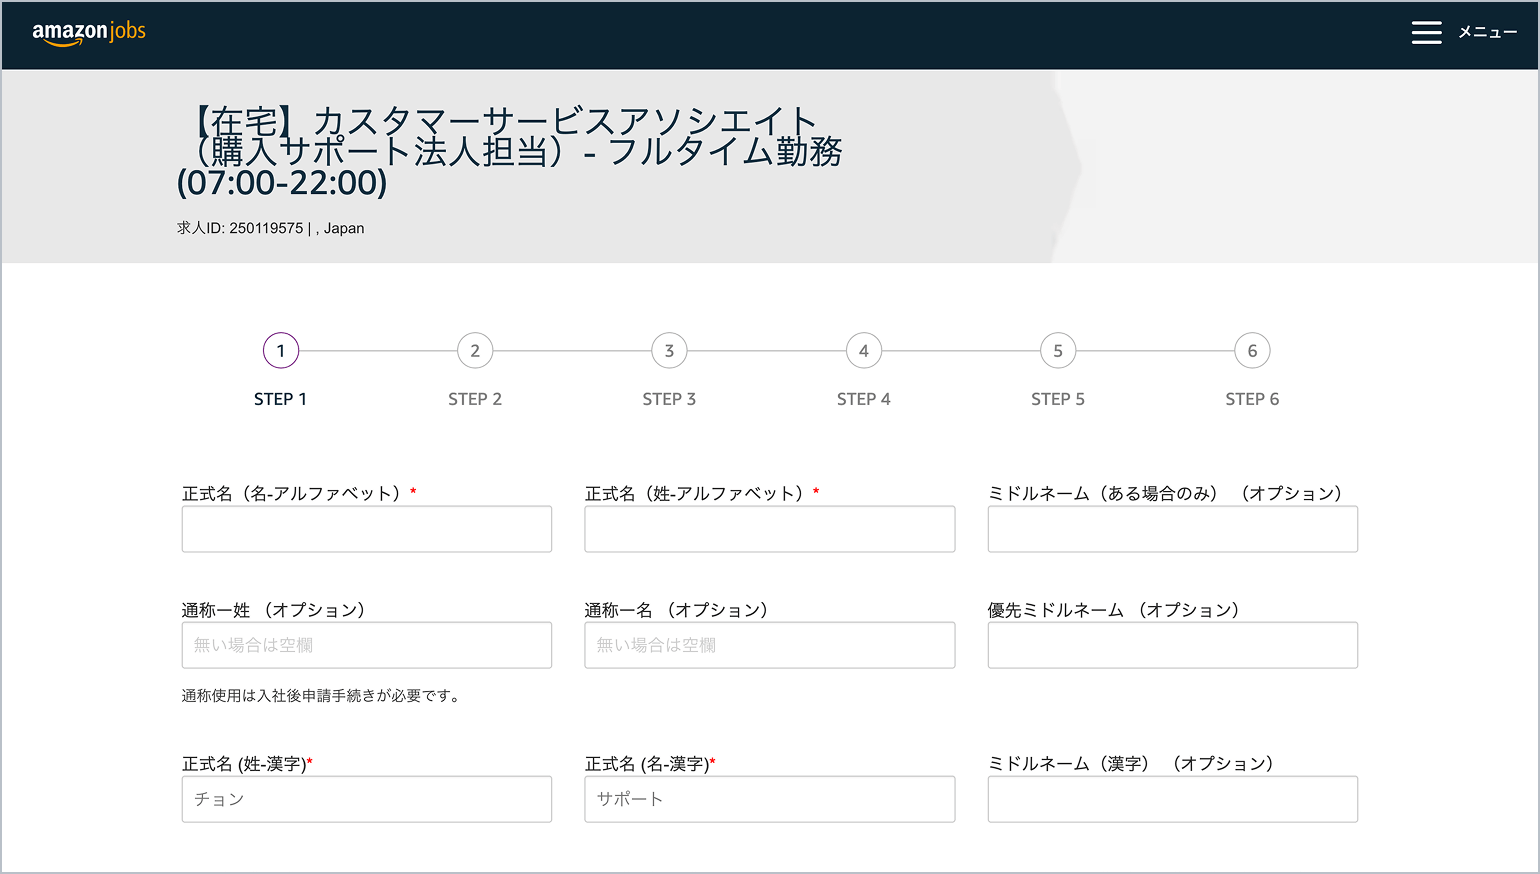The width and height of the screenshot is (1540, 874).
Task: Focus the 正式名 (名-漢字) field
Action: (x=770, y=799)
